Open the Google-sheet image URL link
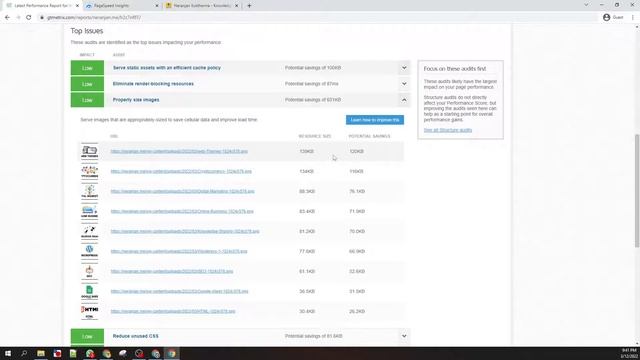Viewport: 640px width, 360px height. pyautogui.click(x=179, y=291)
